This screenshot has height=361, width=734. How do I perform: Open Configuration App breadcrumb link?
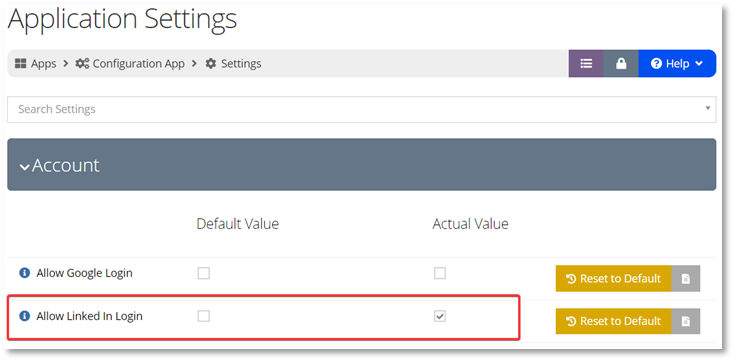(139, 64)
